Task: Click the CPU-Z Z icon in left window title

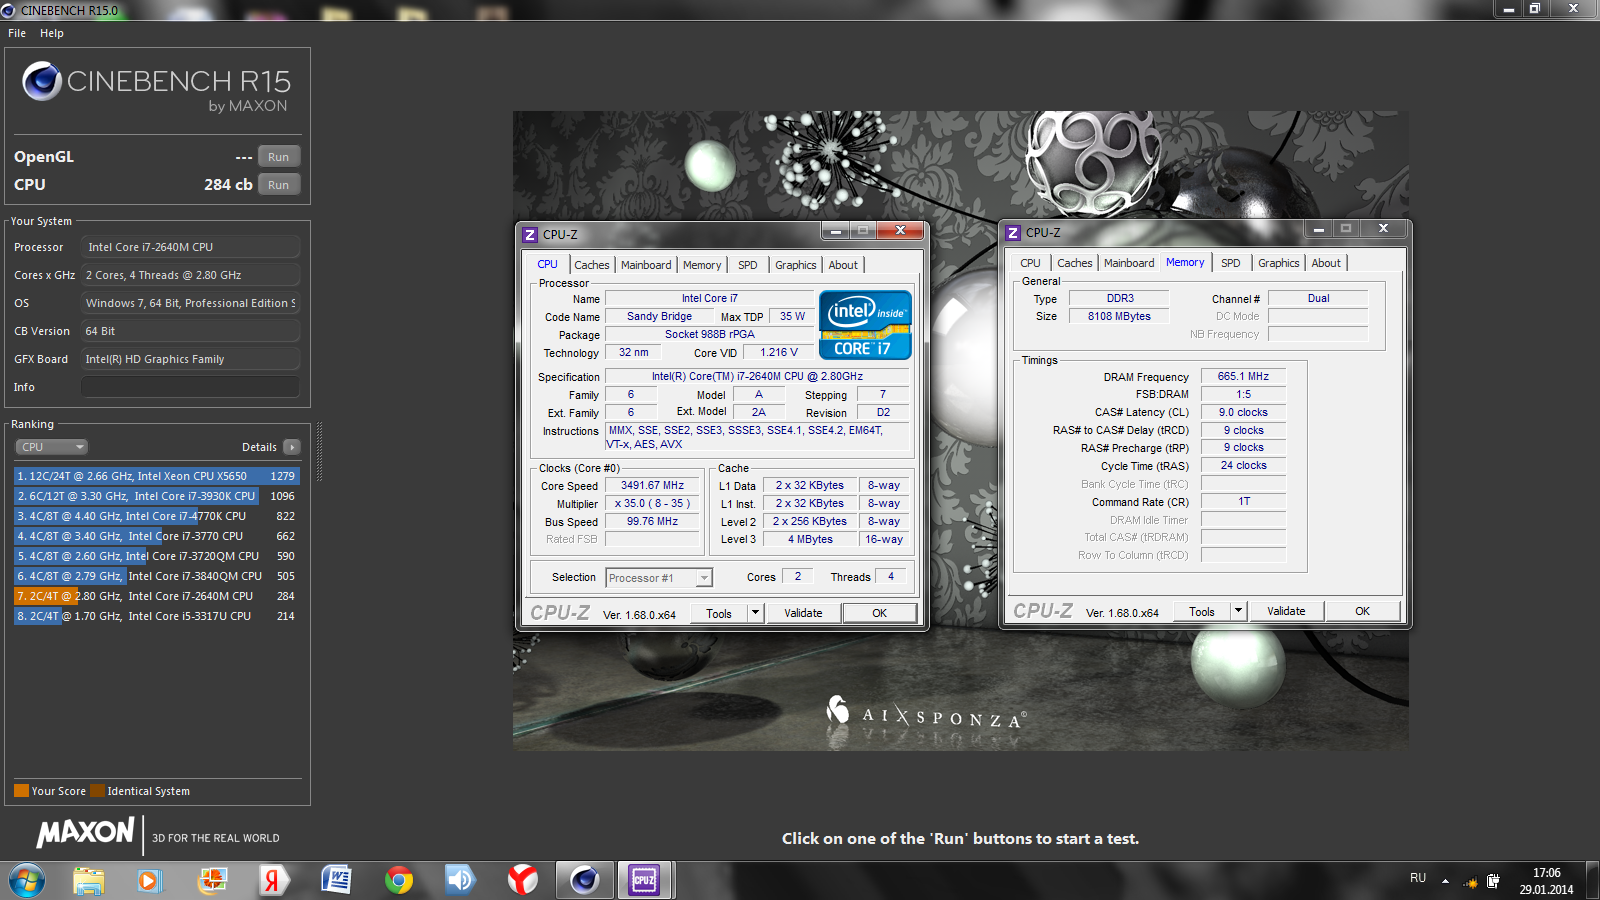Action: [x=530, y=234]
